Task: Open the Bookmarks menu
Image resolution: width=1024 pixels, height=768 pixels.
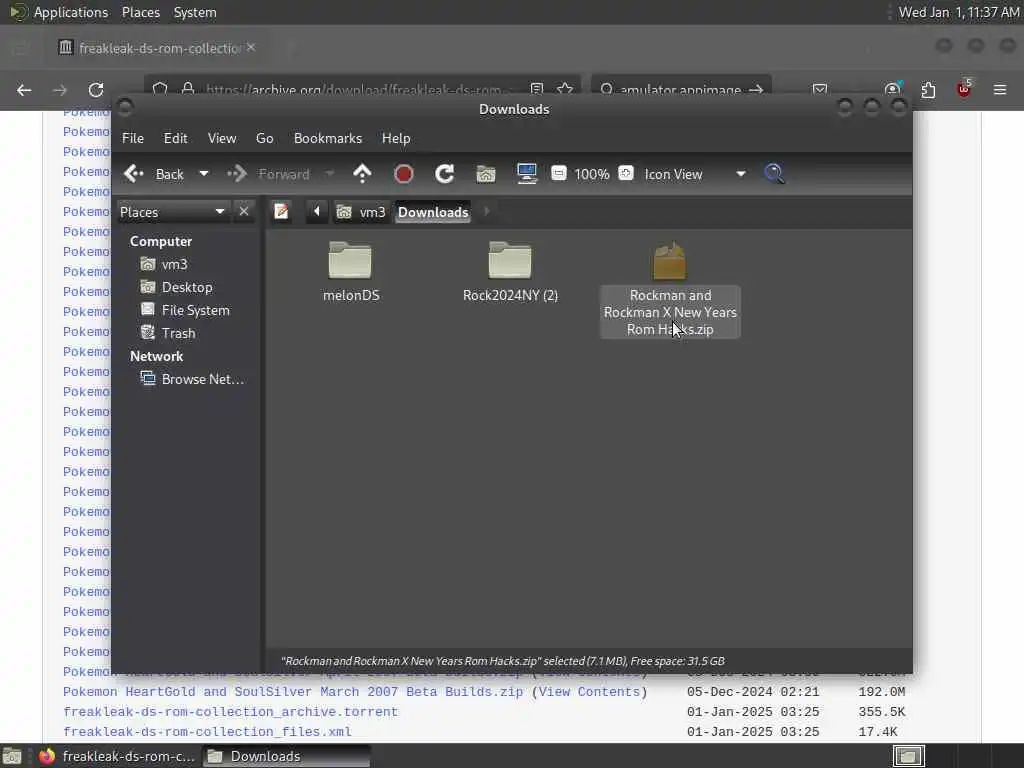Action: (328, 138)
